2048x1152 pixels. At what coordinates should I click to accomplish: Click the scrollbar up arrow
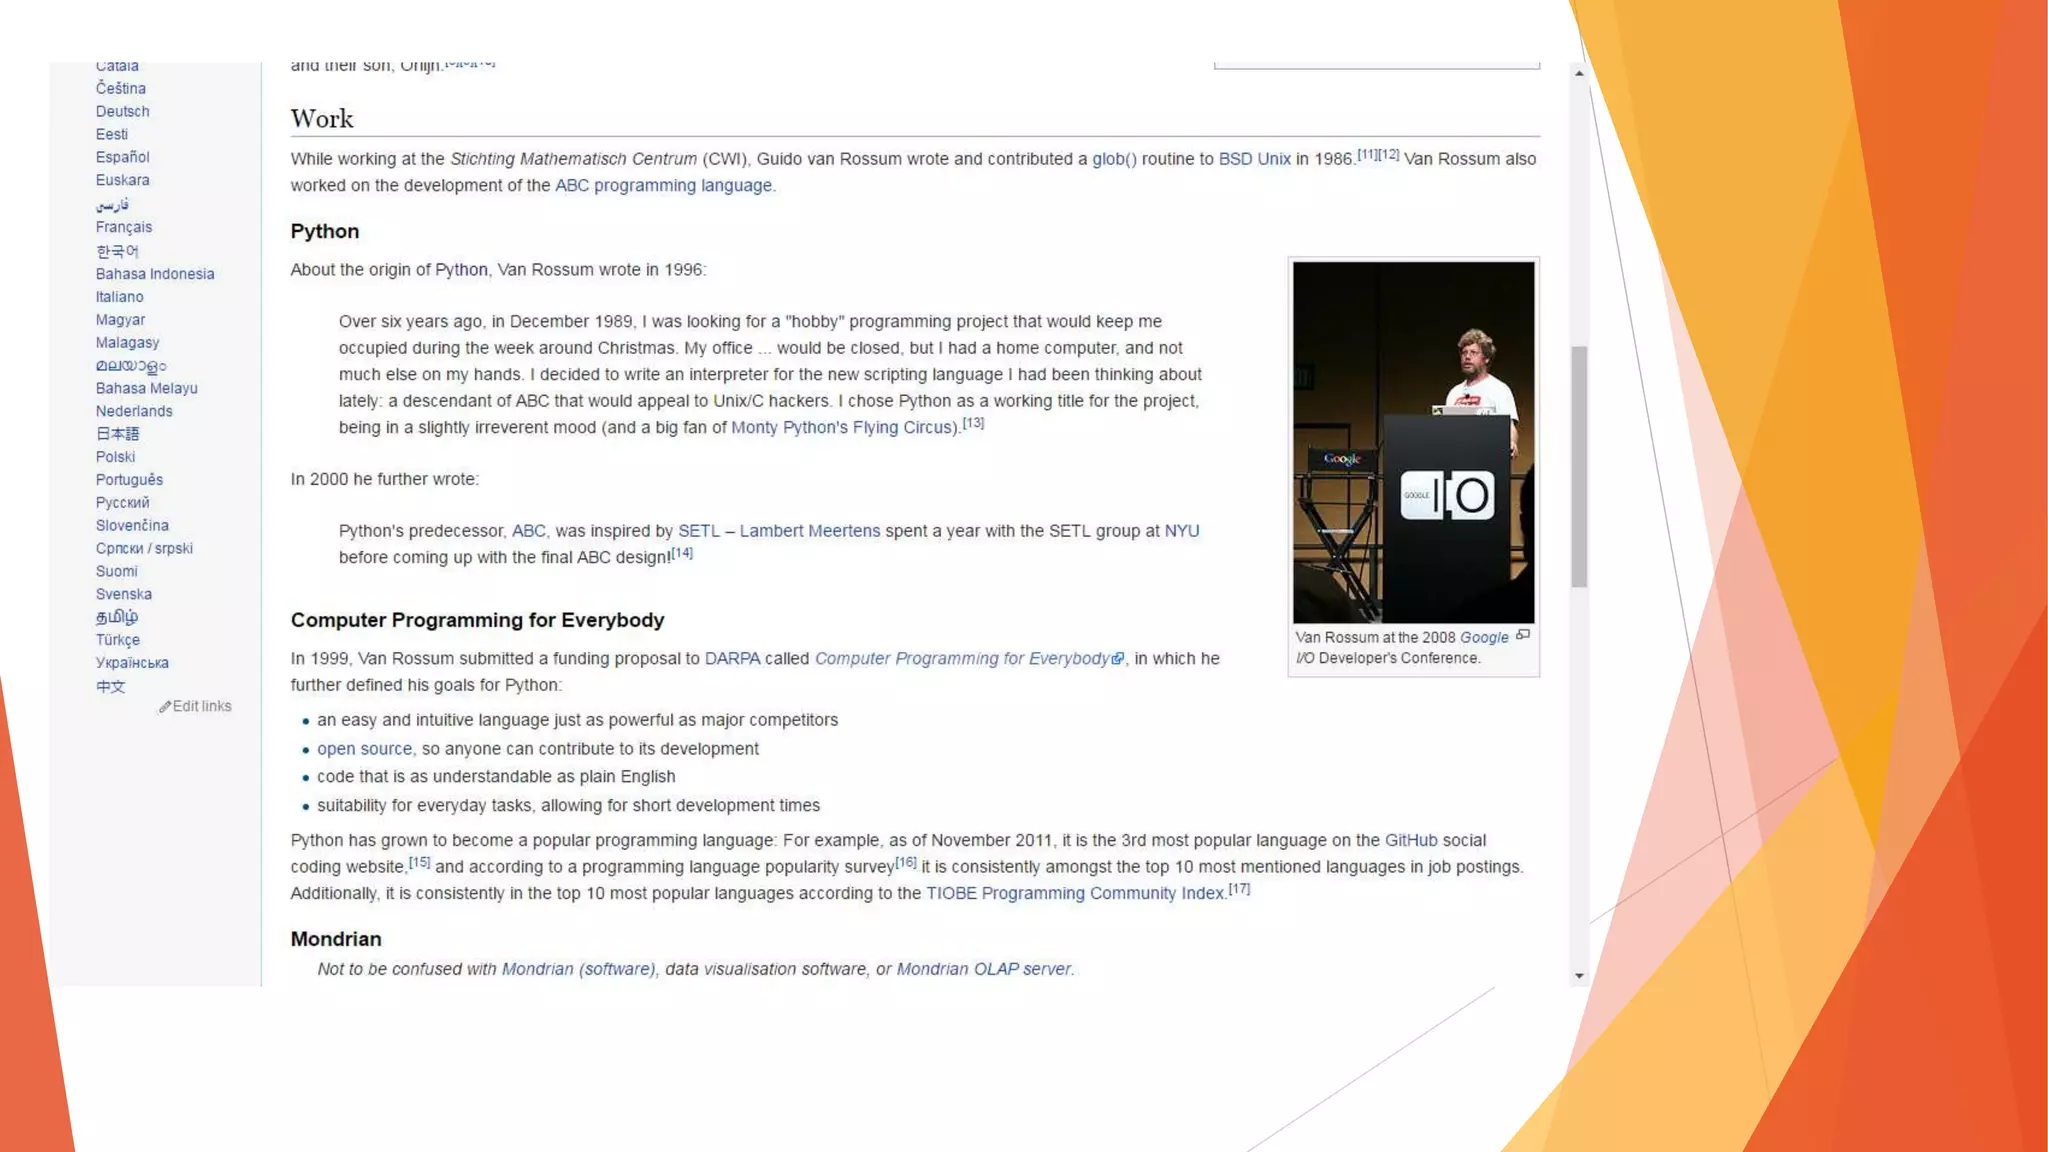pyautogui.click(x=1579, y=73)
